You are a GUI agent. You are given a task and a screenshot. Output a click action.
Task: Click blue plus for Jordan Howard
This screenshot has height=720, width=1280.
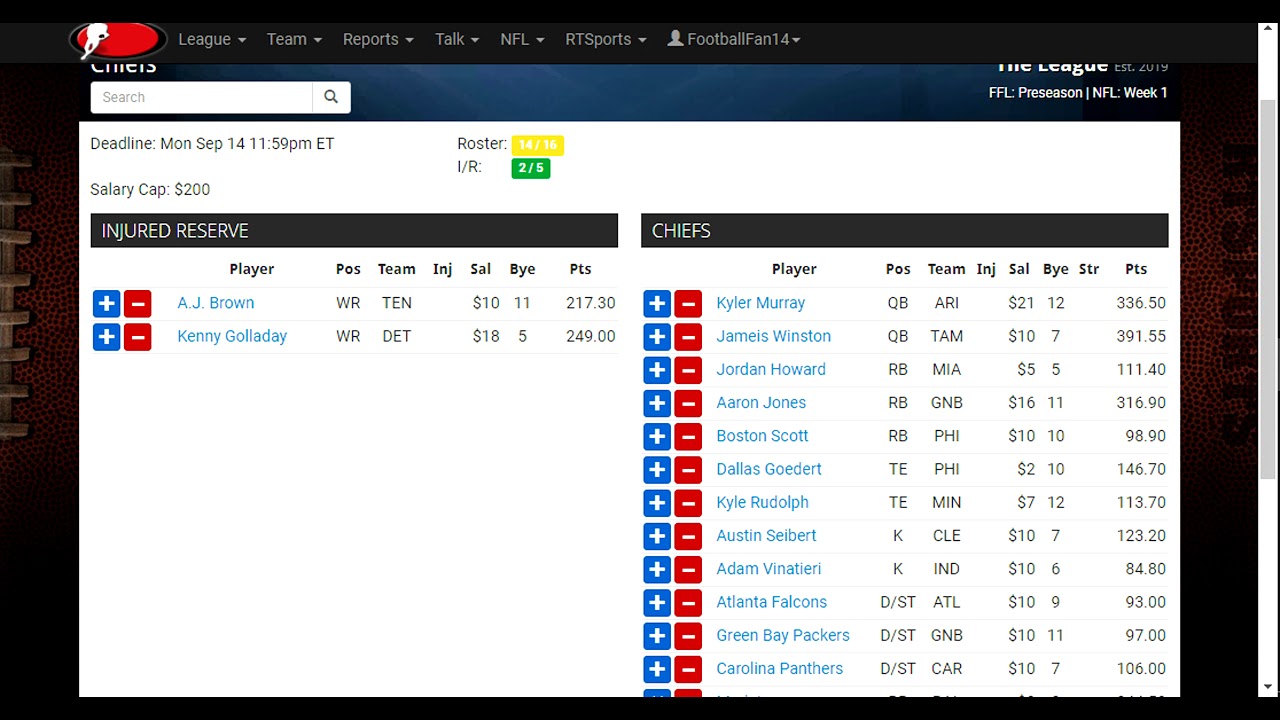[657, 370]
